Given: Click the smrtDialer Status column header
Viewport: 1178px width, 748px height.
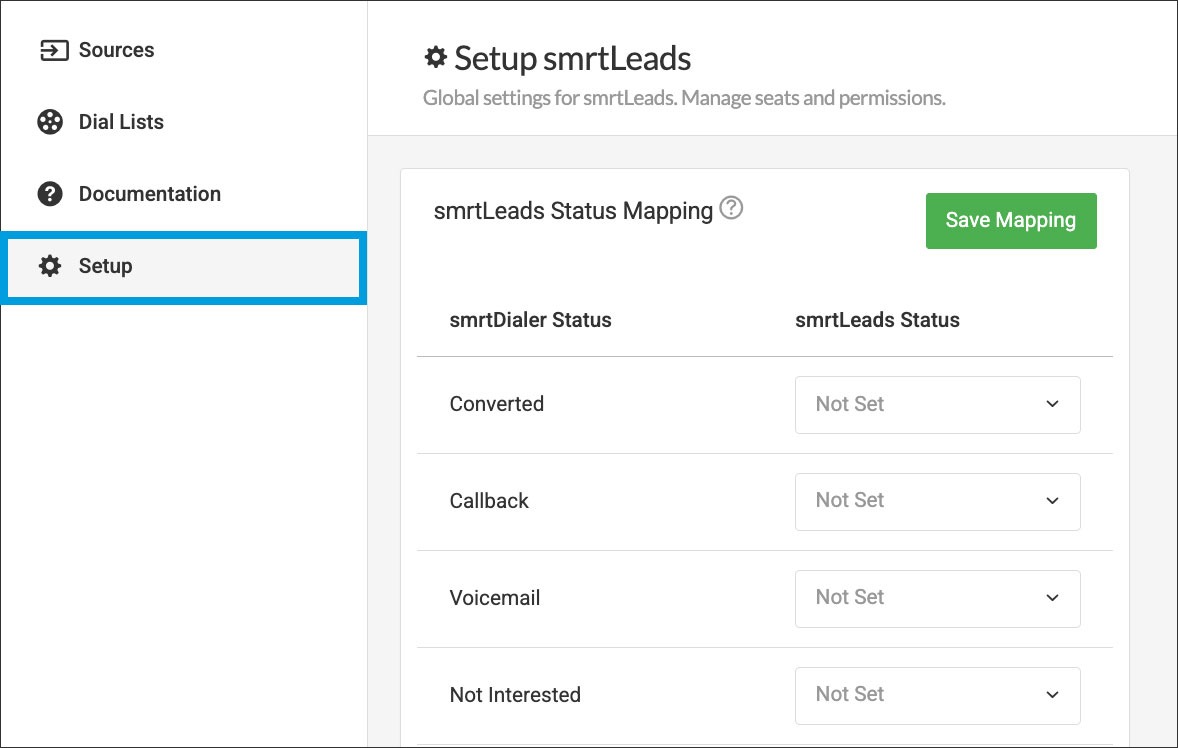Looking at the screenshot, I should coord(530,320).
